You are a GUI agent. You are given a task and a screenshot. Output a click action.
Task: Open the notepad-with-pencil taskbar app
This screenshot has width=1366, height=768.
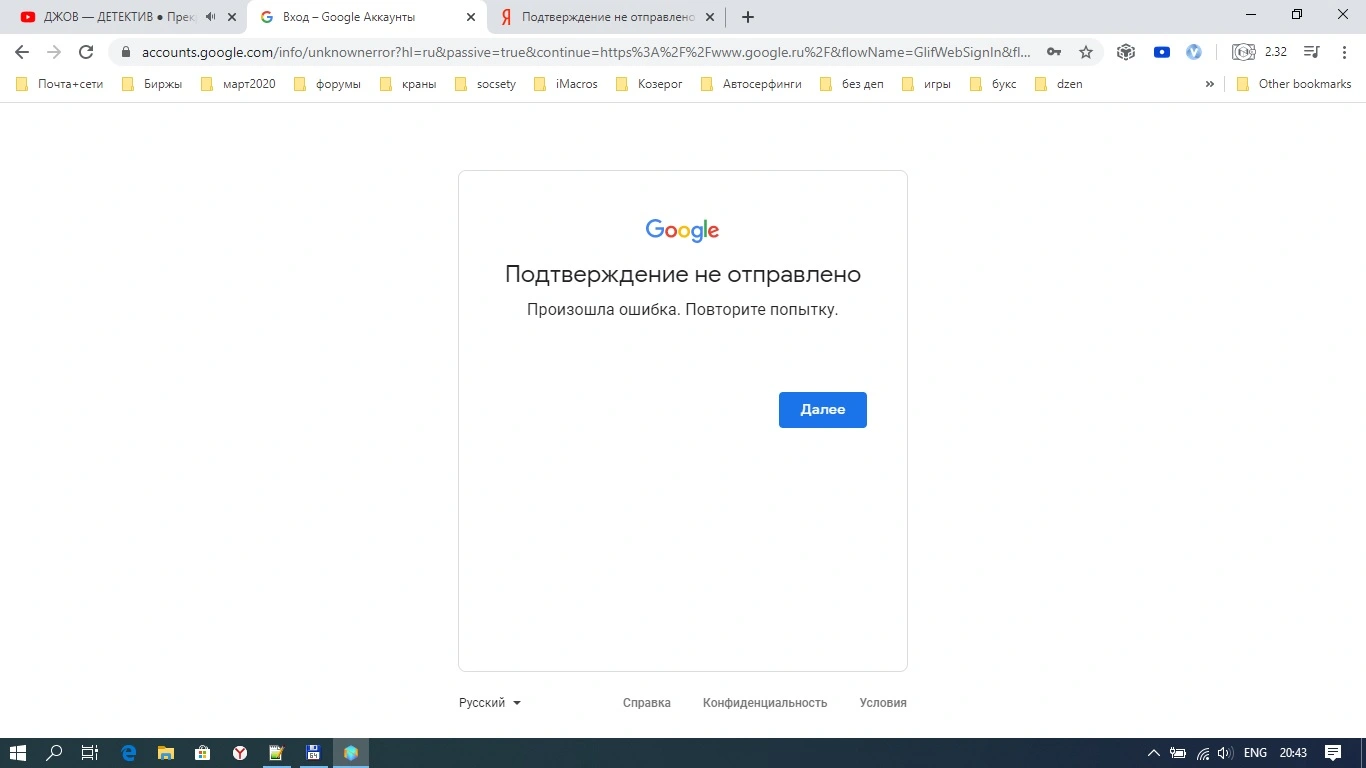coord(277,753)
